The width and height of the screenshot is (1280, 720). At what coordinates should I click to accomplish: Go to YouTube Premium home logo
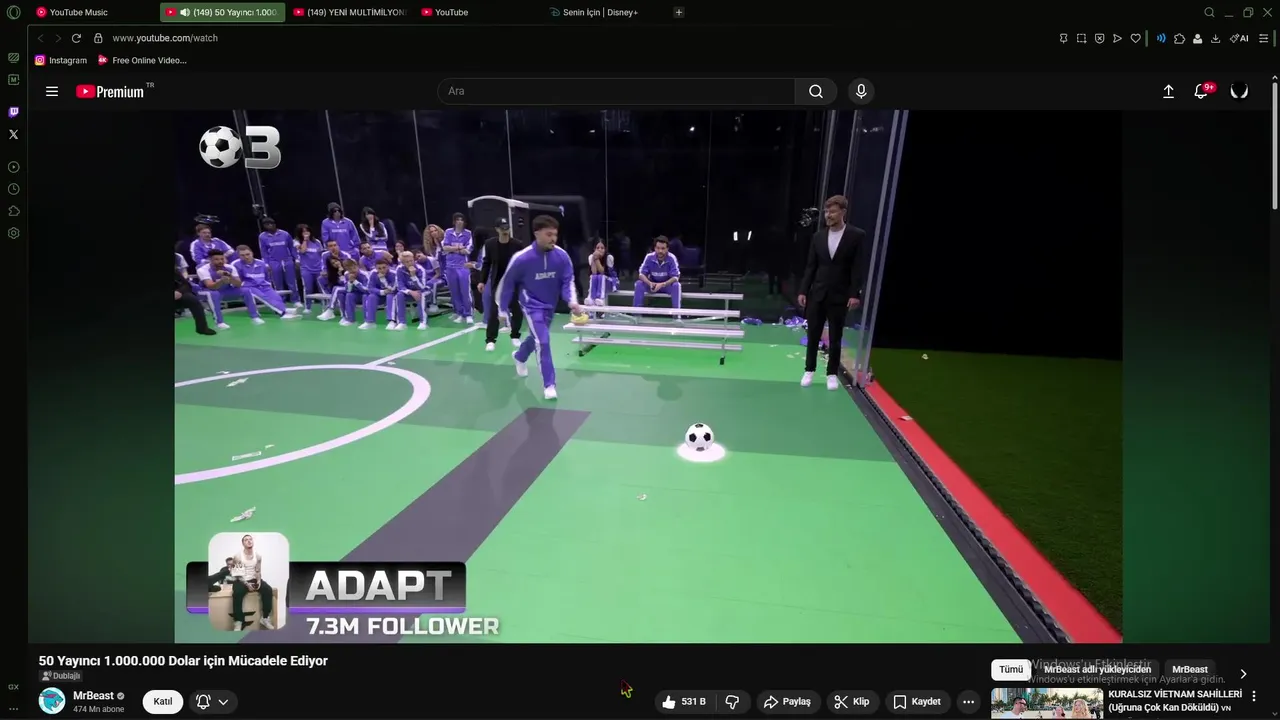pos(112,91)
